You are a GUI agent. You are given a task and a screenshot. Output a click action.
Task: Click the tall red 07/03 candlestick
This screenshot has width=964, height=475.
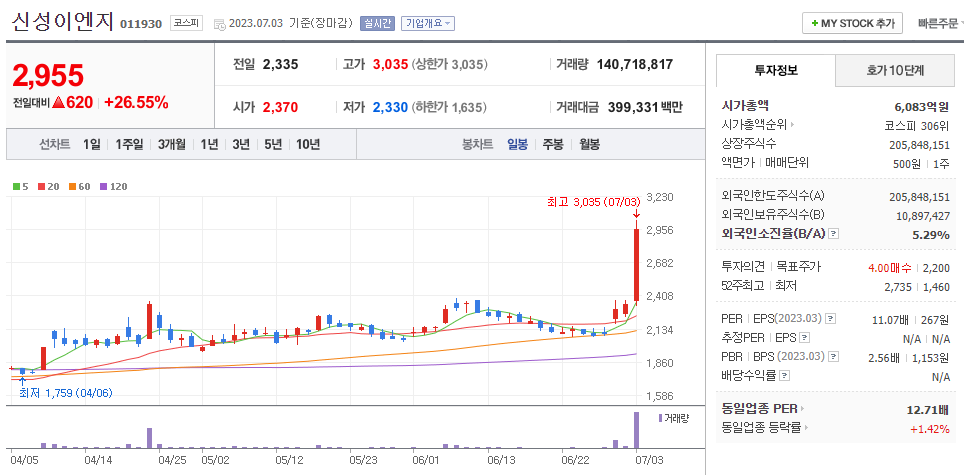tap(636, 264)
